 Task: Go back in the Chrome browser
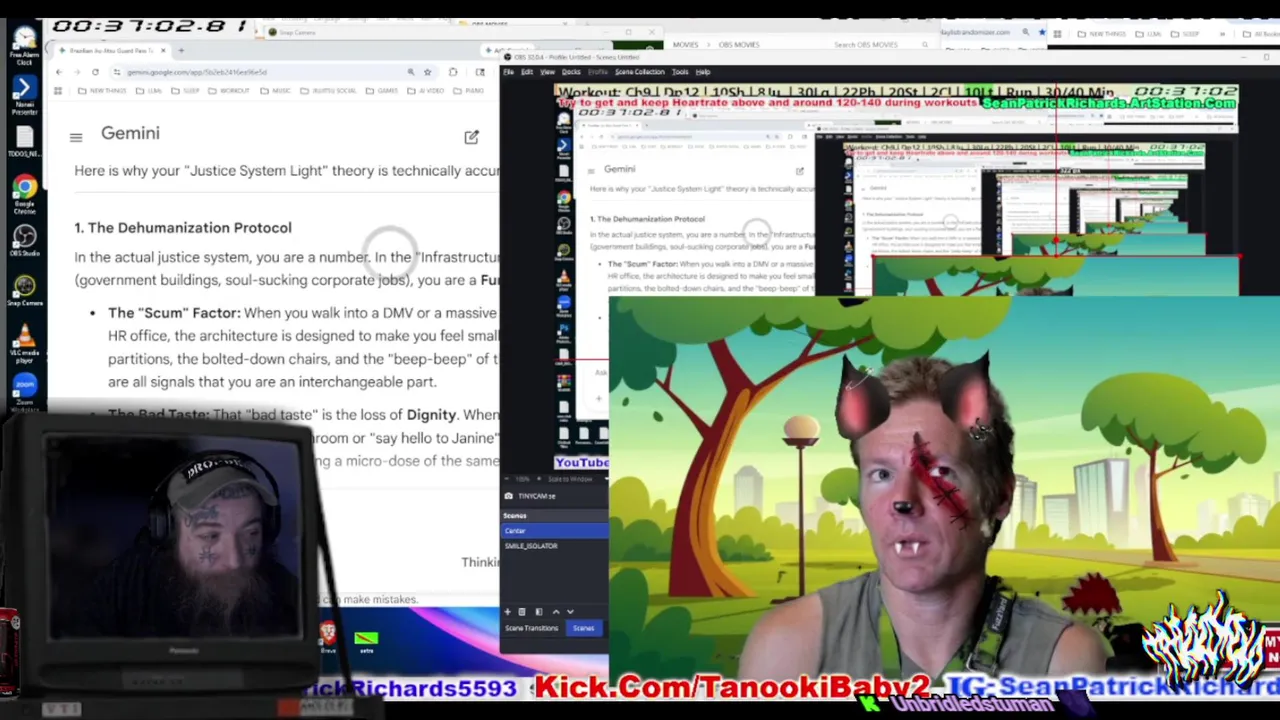coord(58,72)
